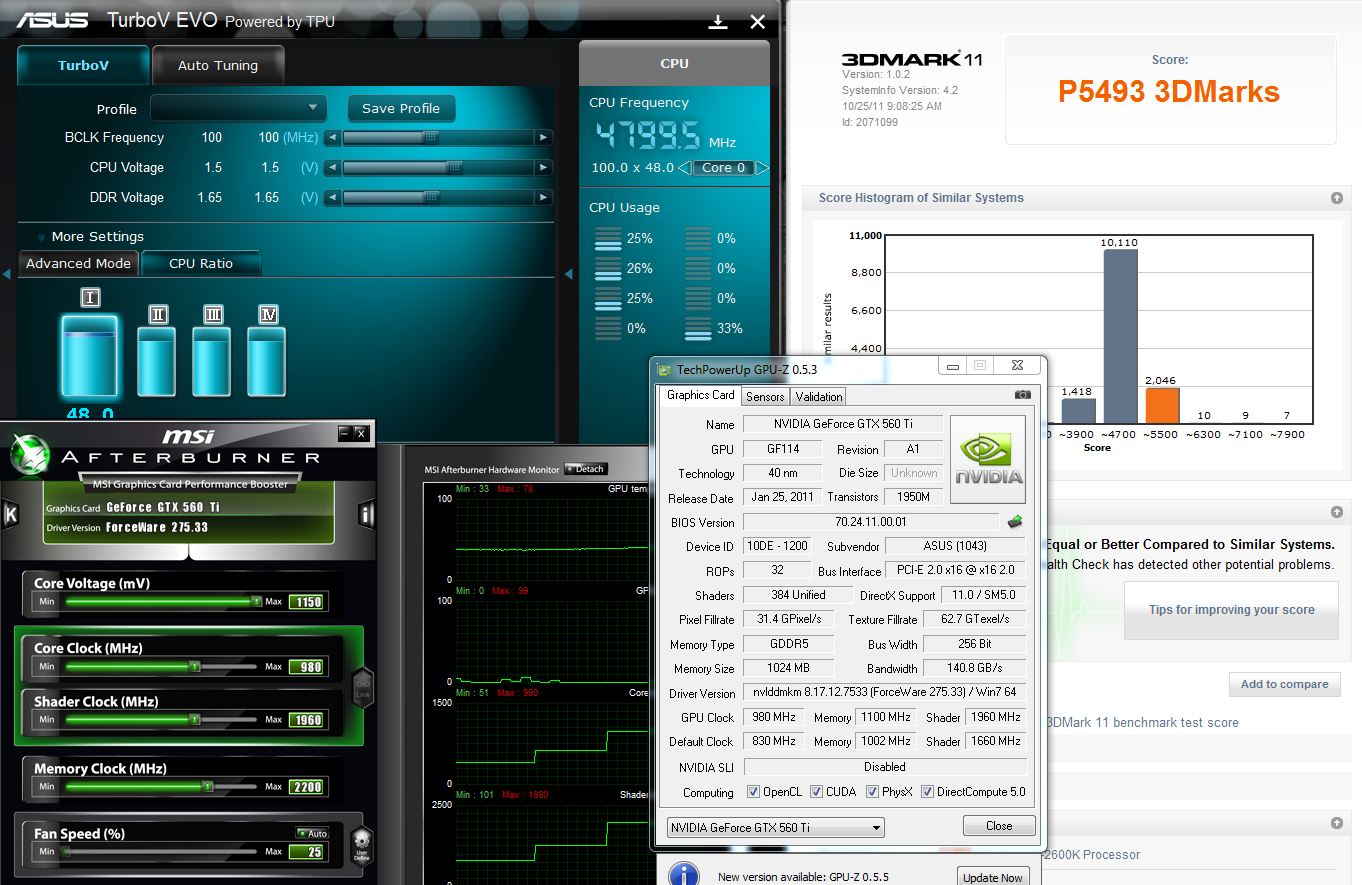This screenshot has width=1362, height=885.
Task: Click Update Now in GPU-Z notice
Action: tap(993, 877)
